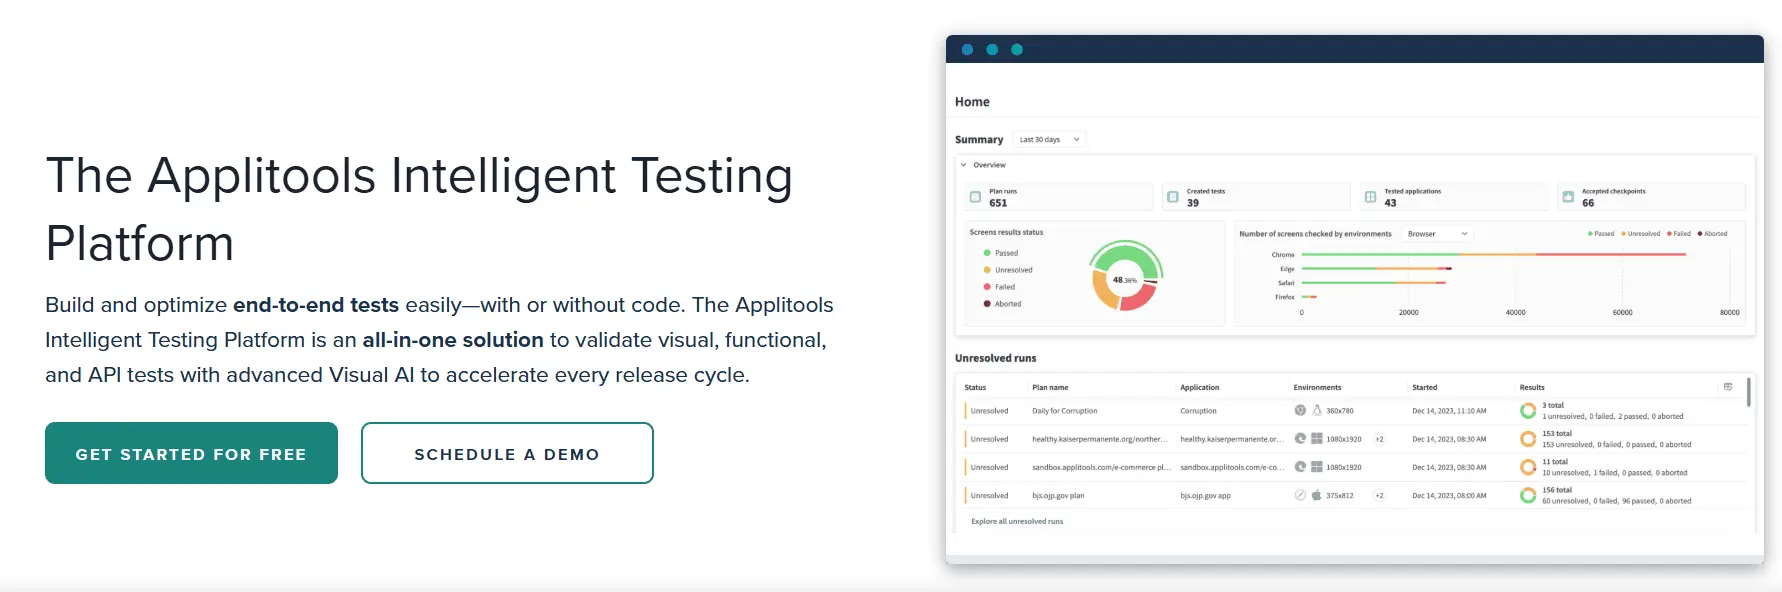This screenshot has height=592, width=1782.
Task: Click the 156 total results ring icon
Action: tap(1528, 495)
